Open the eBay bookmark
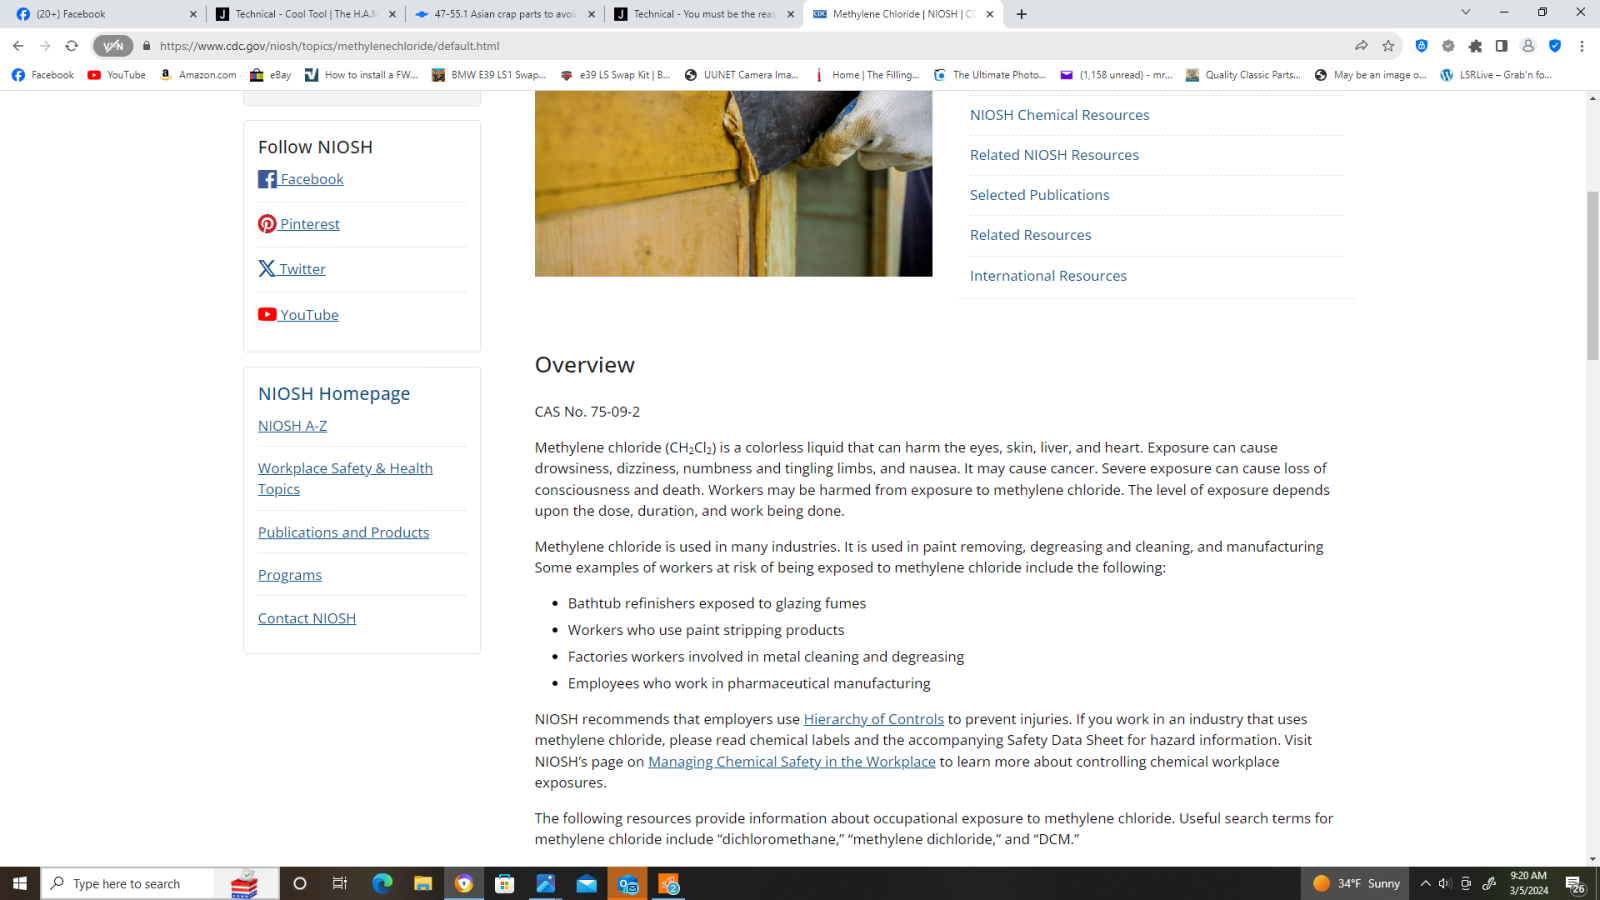The width and height of the screenshot is (1600, 900). (271, 75)
